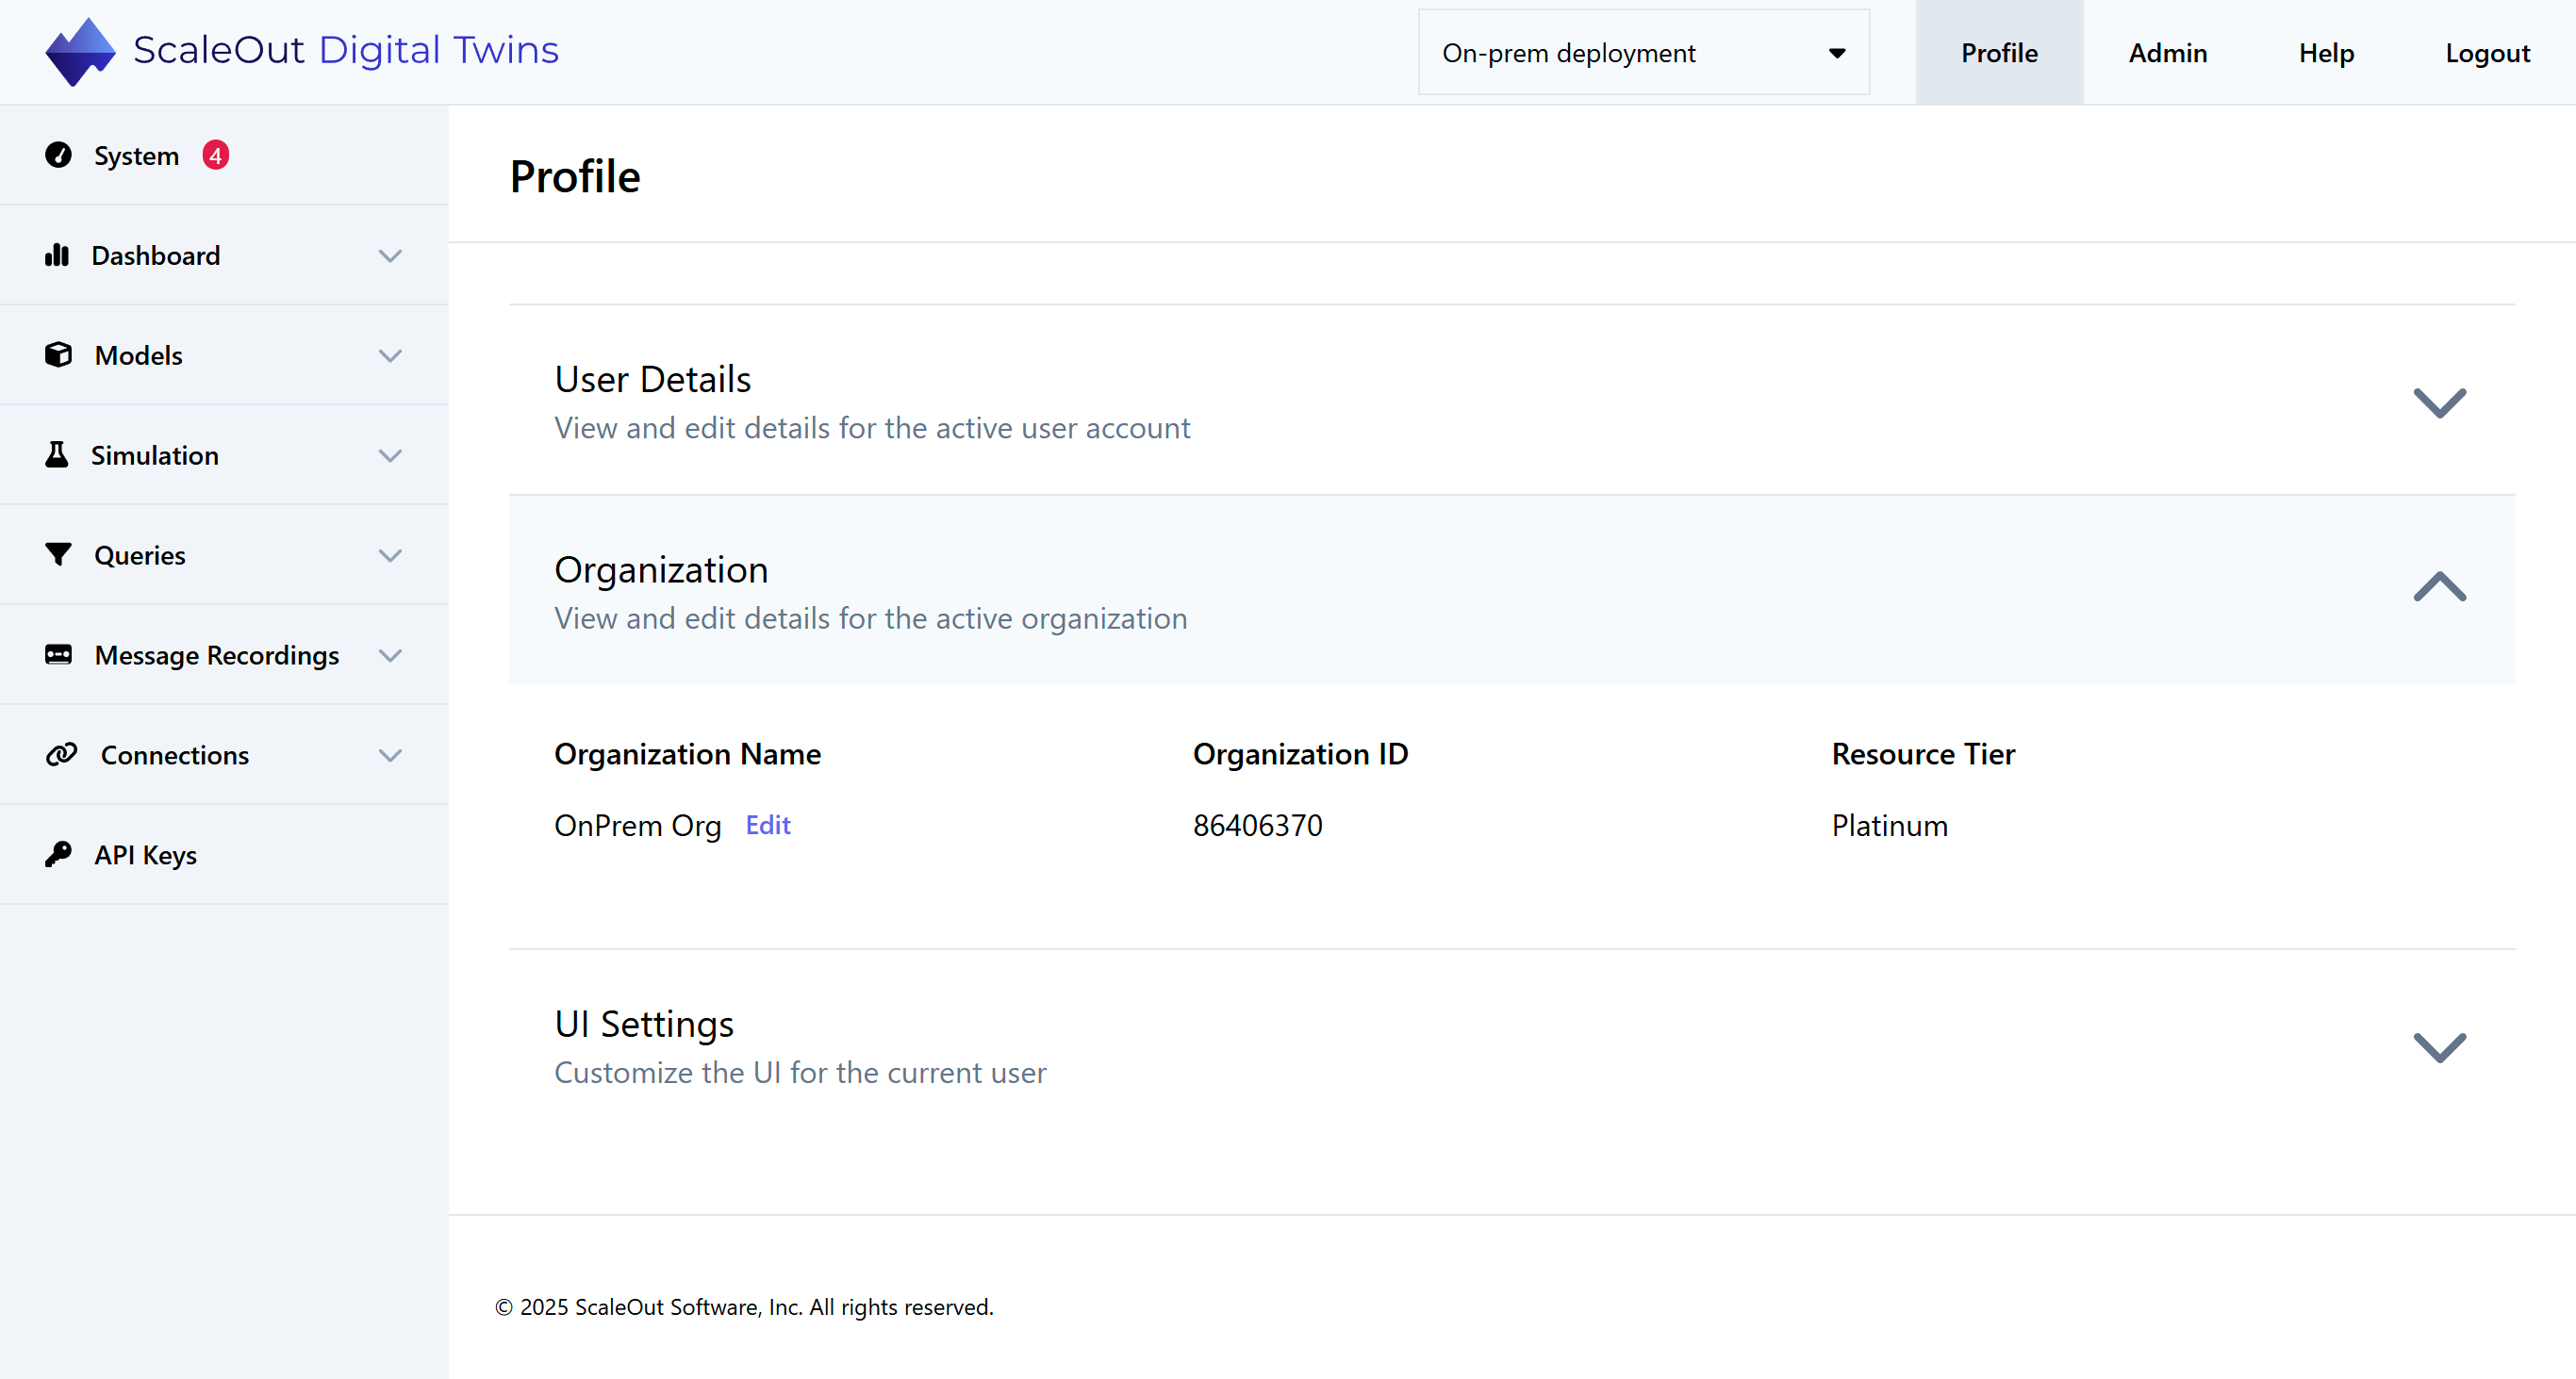This screenshot has width=2576, height=1379.
Task: Click the red notification badge showing 4
Action: (x=215, y=155)
